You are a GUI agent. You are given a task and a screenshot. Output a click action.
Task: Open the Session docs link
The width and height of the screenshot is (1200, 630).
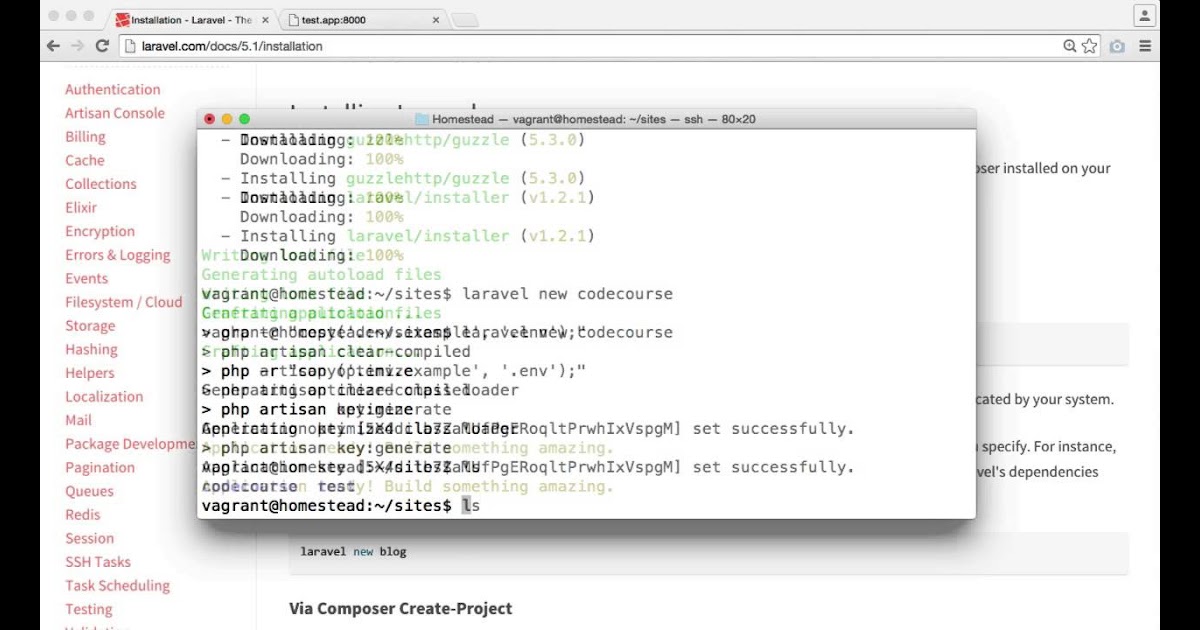90,539
